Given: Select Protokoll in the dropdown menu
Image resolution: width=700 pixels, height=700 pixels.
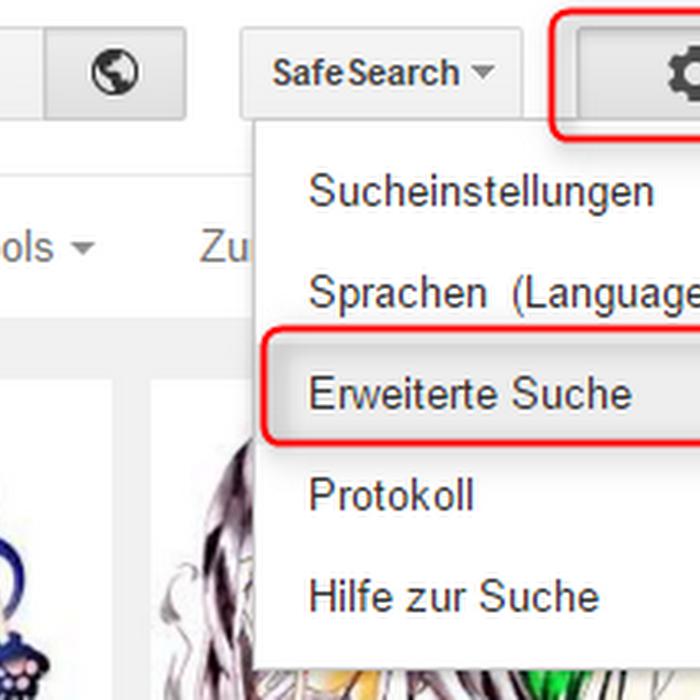Looking at the screenshot, I should coord(391,494).
